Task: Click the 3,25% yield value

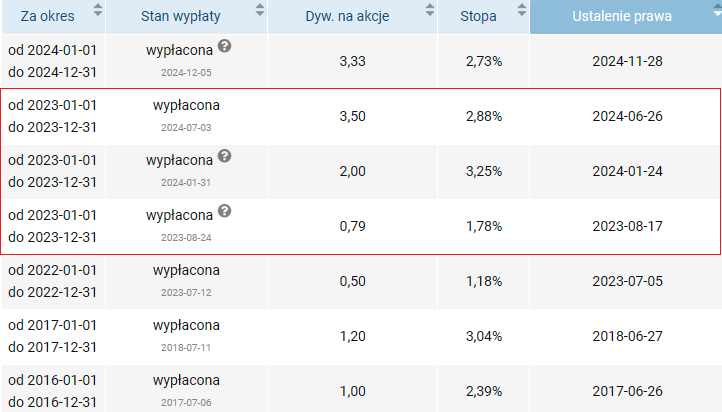Action: (x=483, y=171)
